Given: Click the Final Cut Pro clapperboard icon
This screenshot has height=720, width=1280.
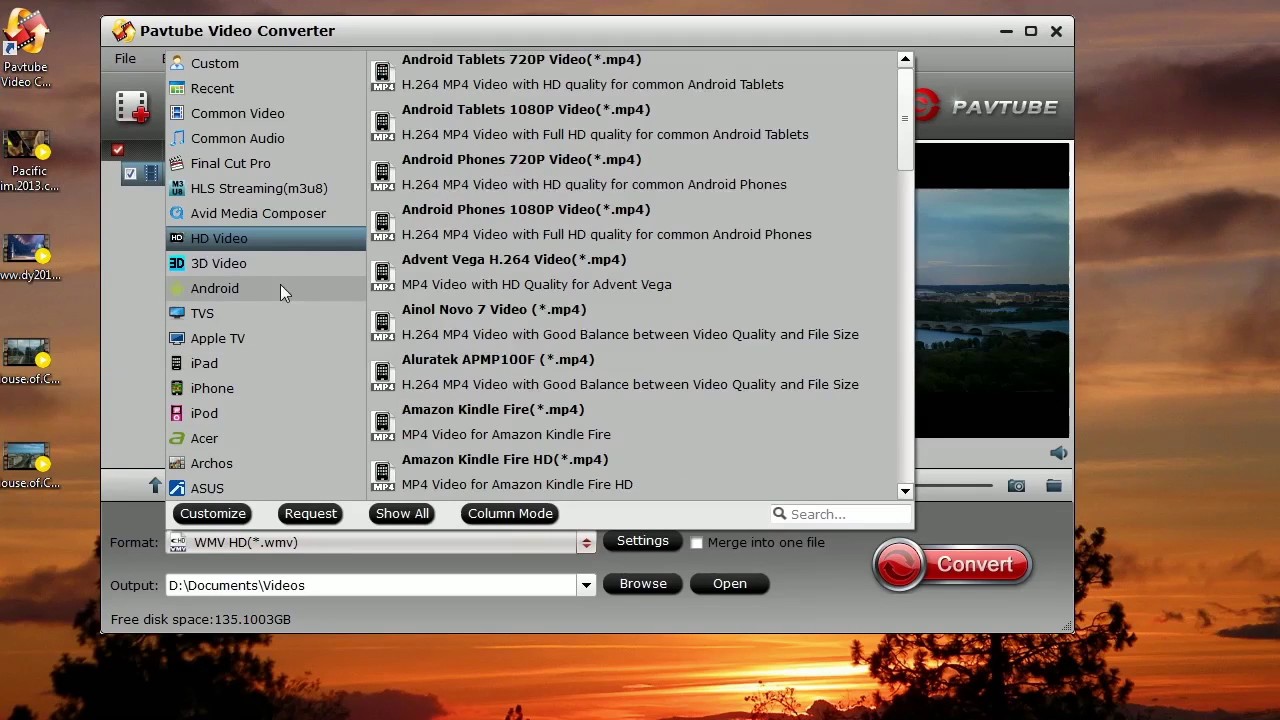Looking at the screenshot, I should click(177, 163).
